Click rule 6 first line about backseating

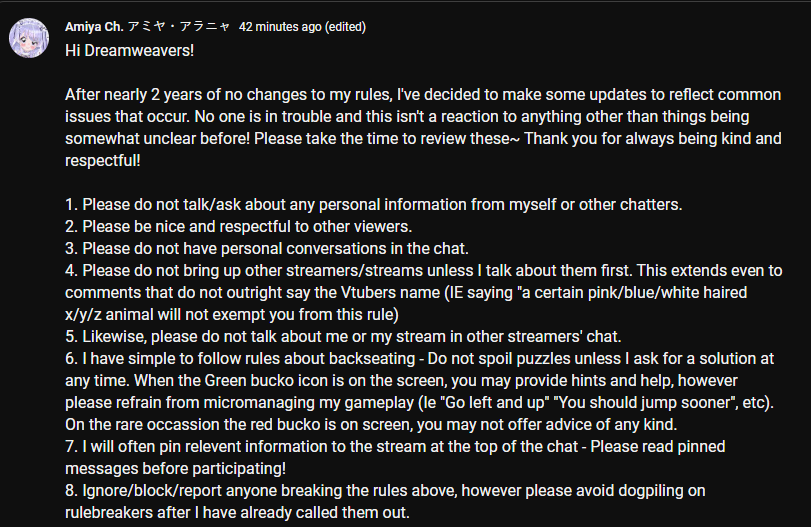(x=419, y=358)
